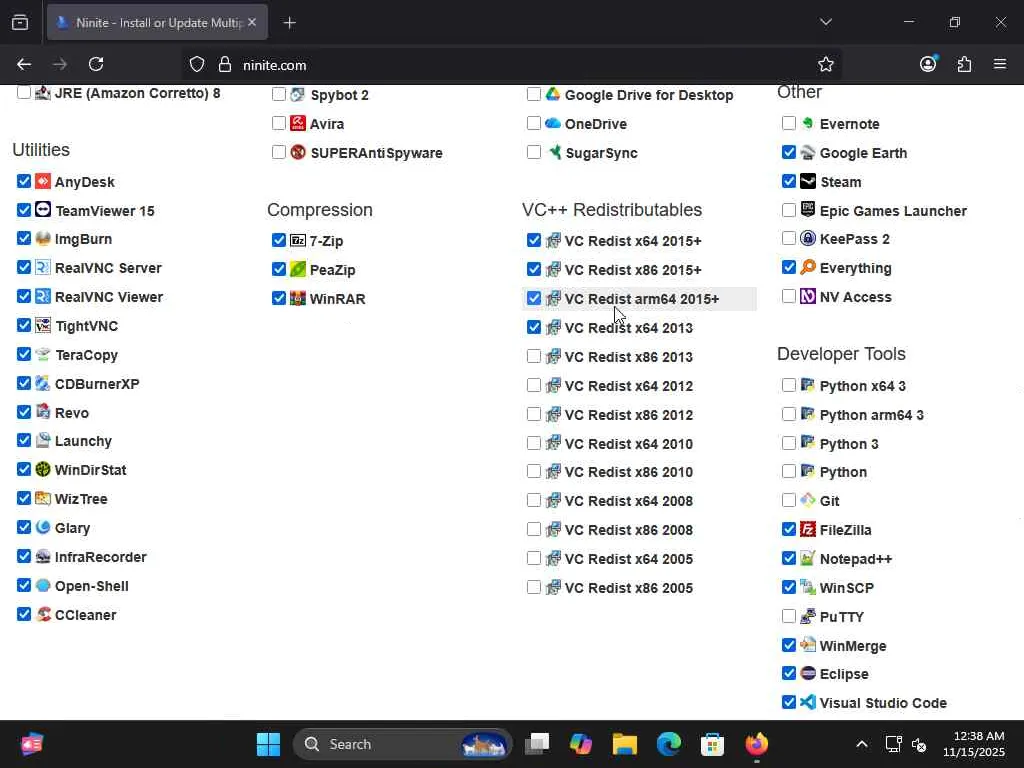Open the clock and date panel
The image size is (1024, 768).
click(973, 744)
